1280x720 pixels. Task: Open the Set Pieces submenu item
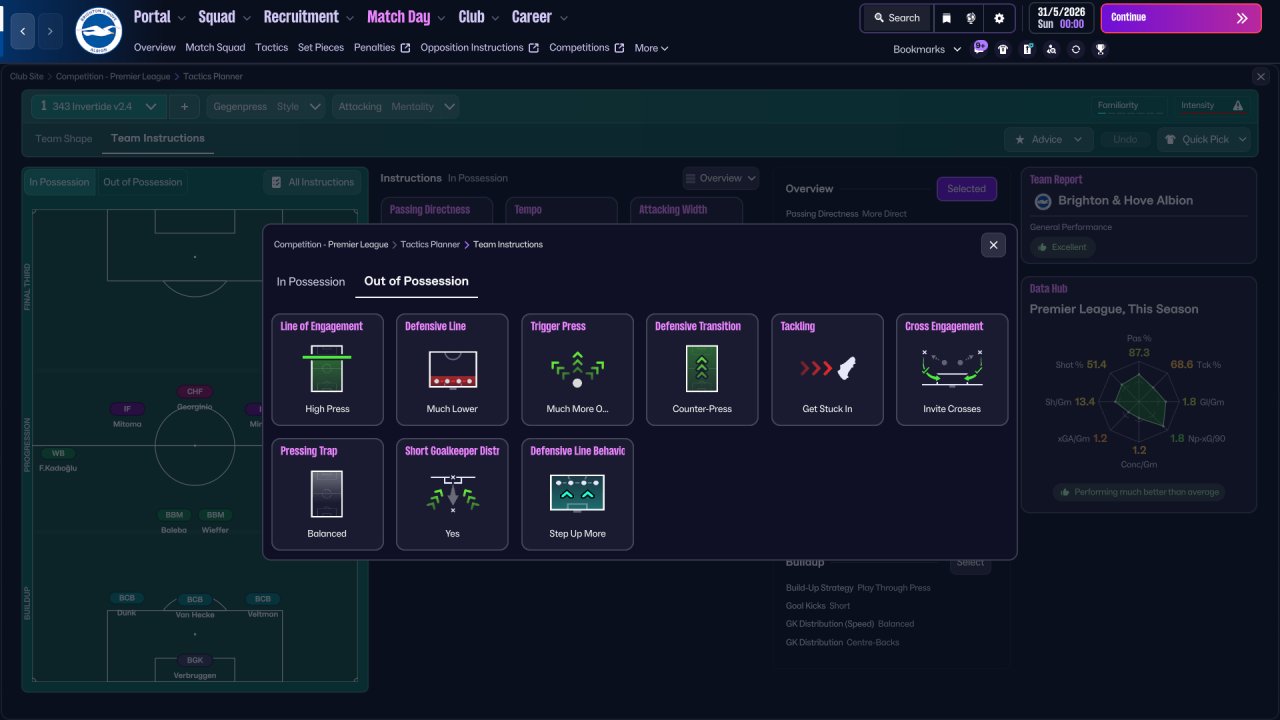tap(321, 48)
